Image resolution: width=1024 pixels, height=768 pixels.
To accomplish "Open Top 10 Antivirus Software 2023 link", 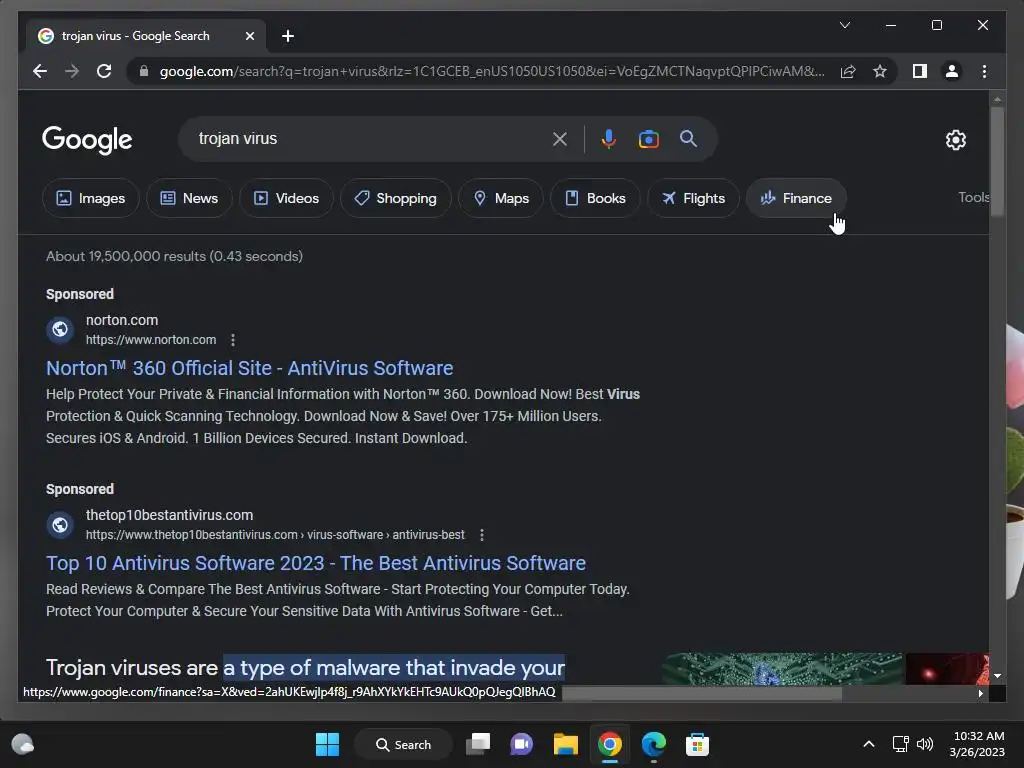I will click(x=316, y=564).
